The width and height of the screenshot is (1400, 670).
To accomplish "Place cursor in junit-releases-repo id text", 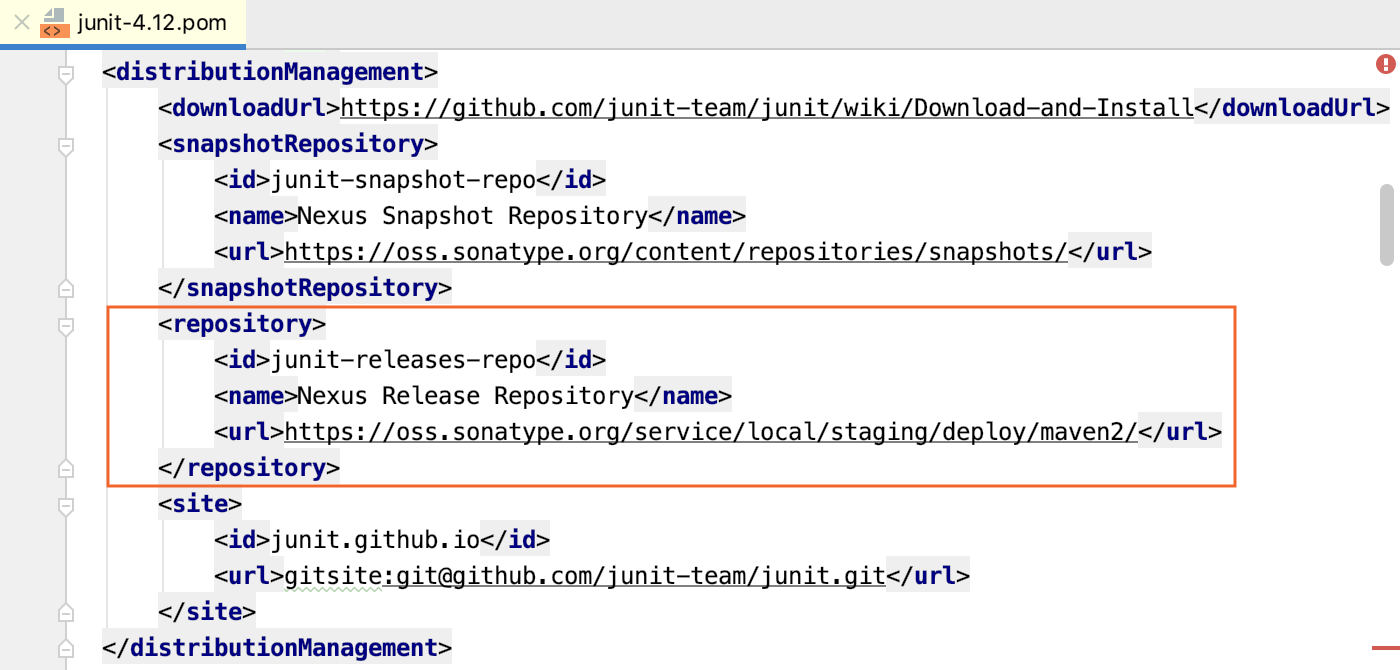I will (404, 360).
